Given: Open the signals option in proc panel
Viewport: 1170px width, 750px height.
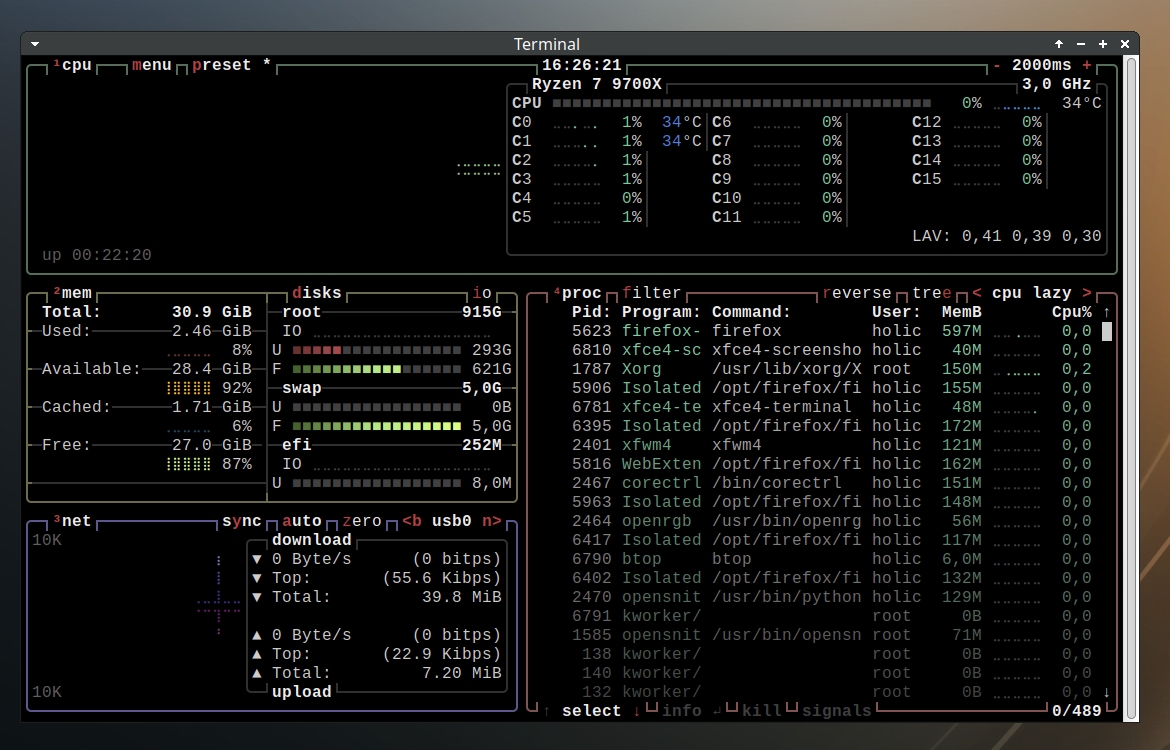Looking at the screenshot, I should 836,711.
